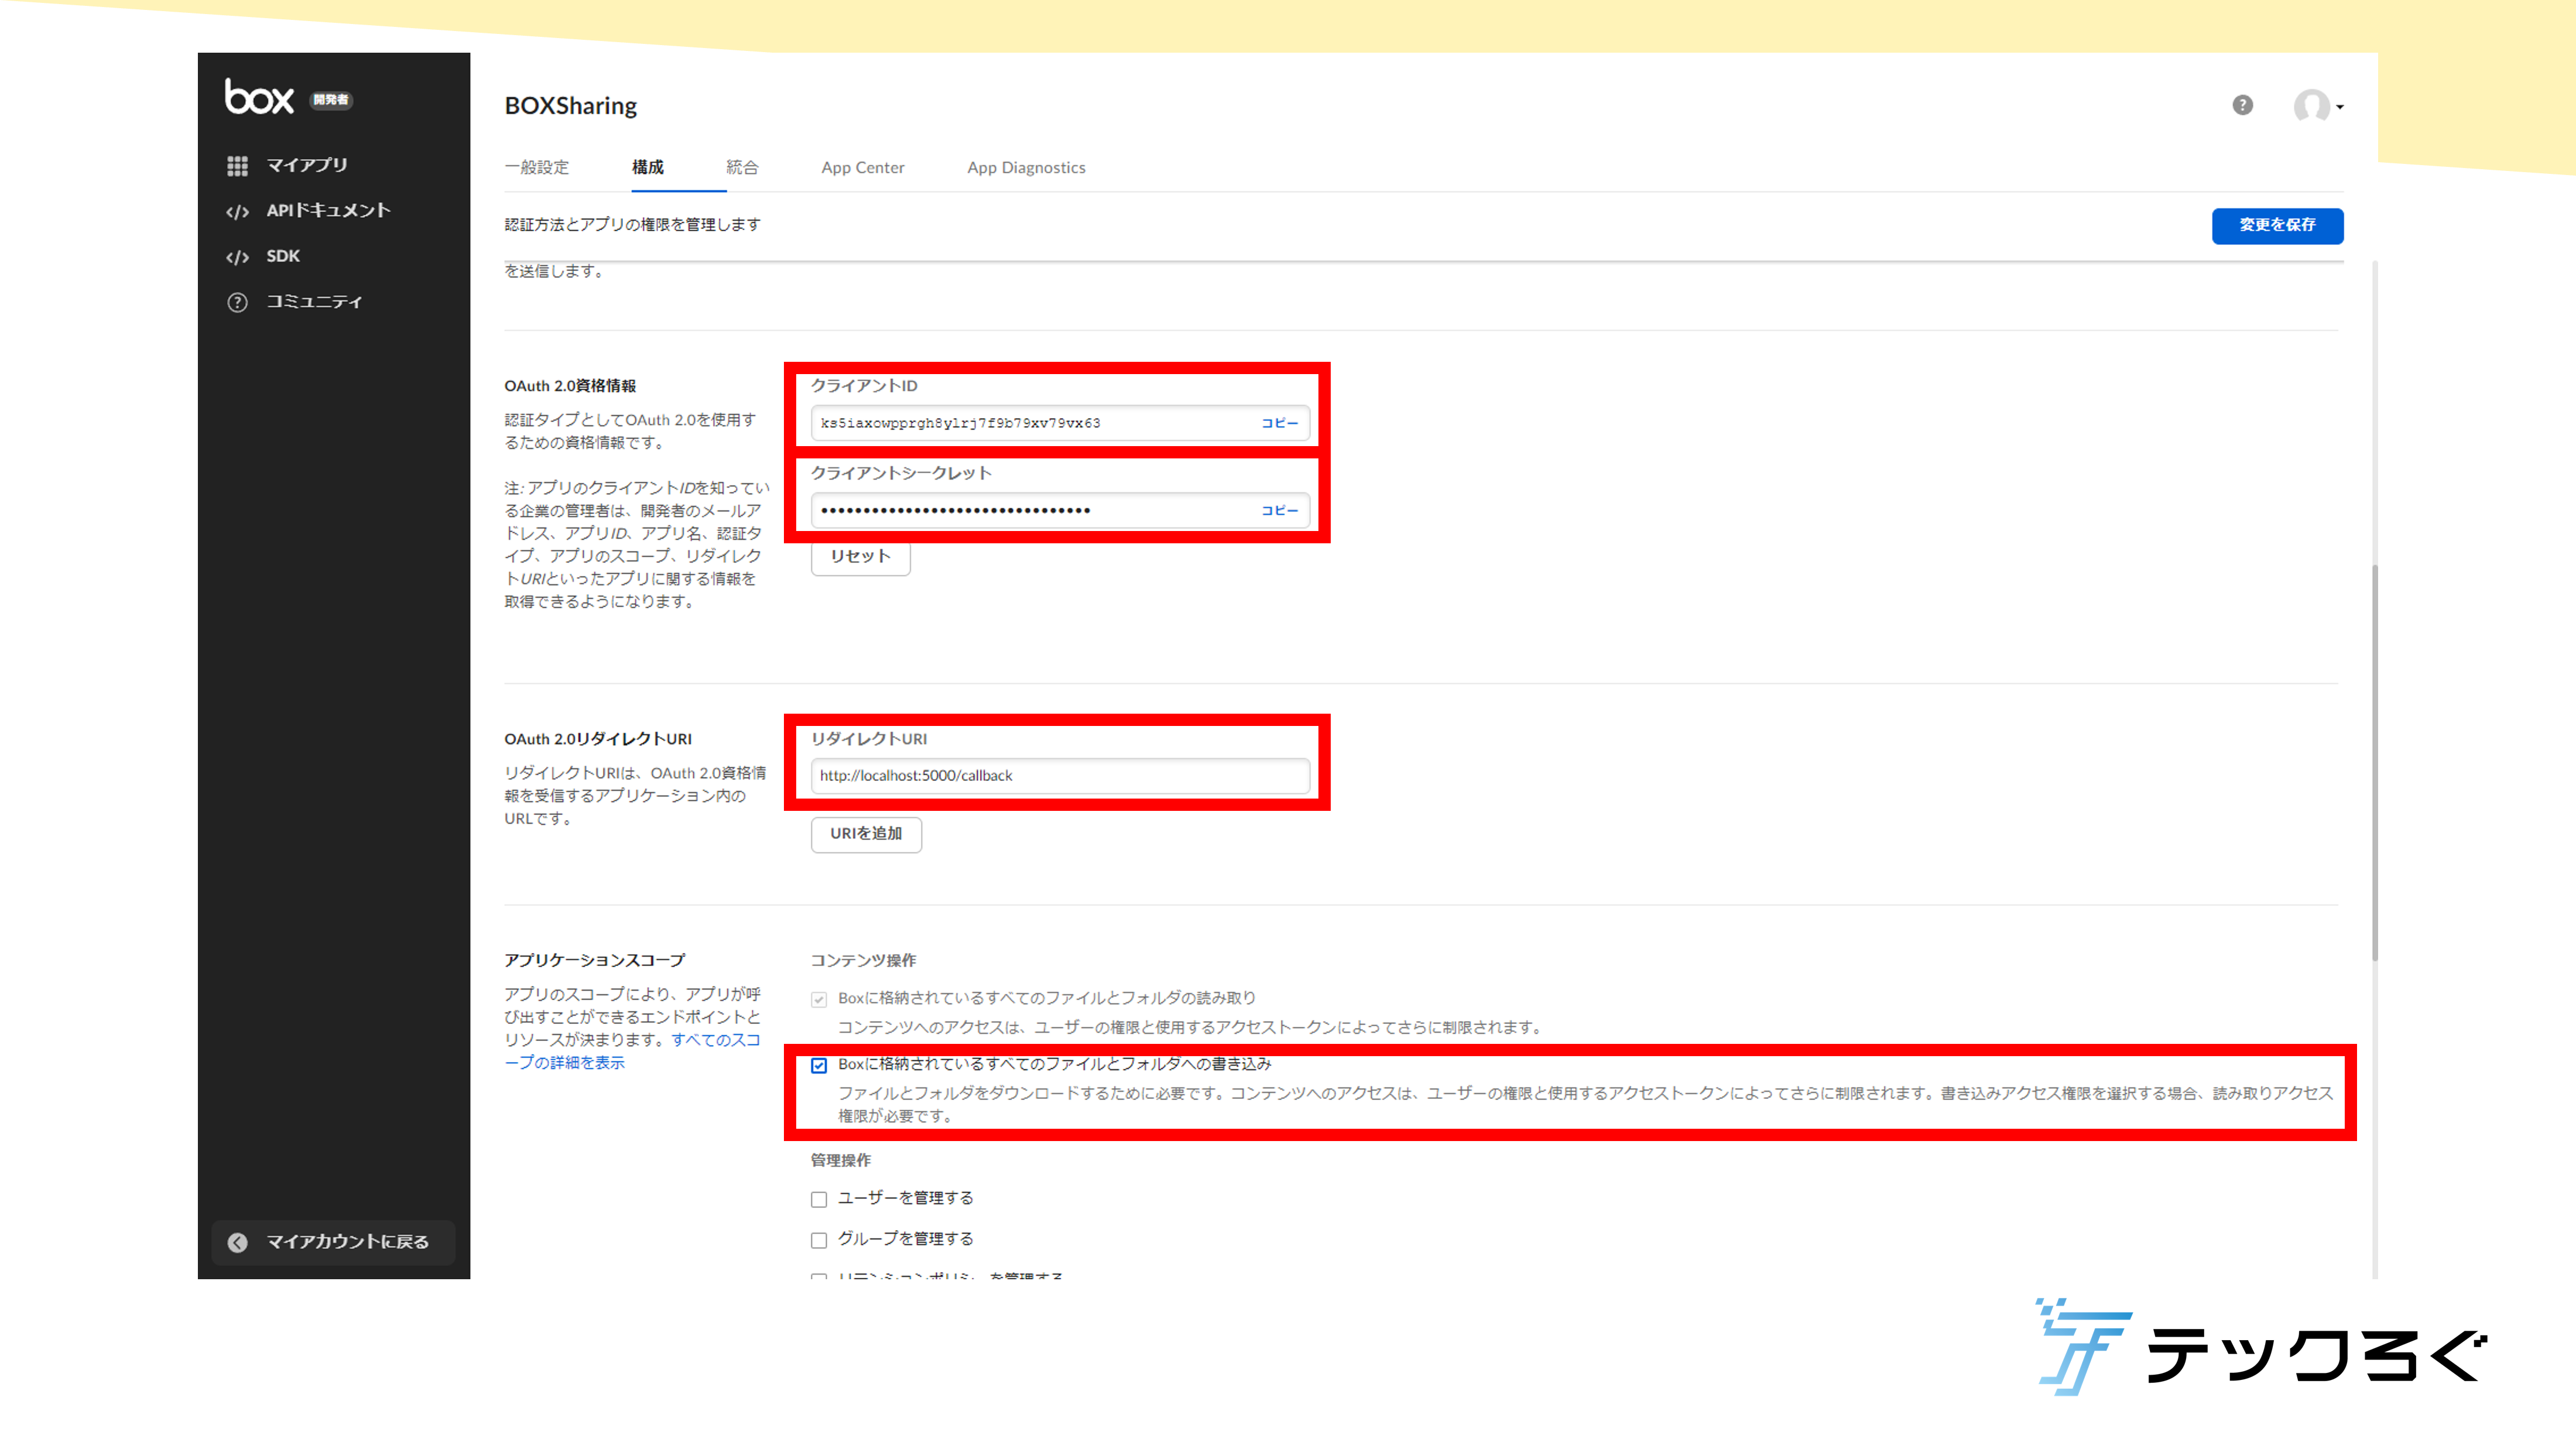The width and height of the screenshot is (2576, 1449).
Task: Click the リセット button
Action: tap(860, 557)
